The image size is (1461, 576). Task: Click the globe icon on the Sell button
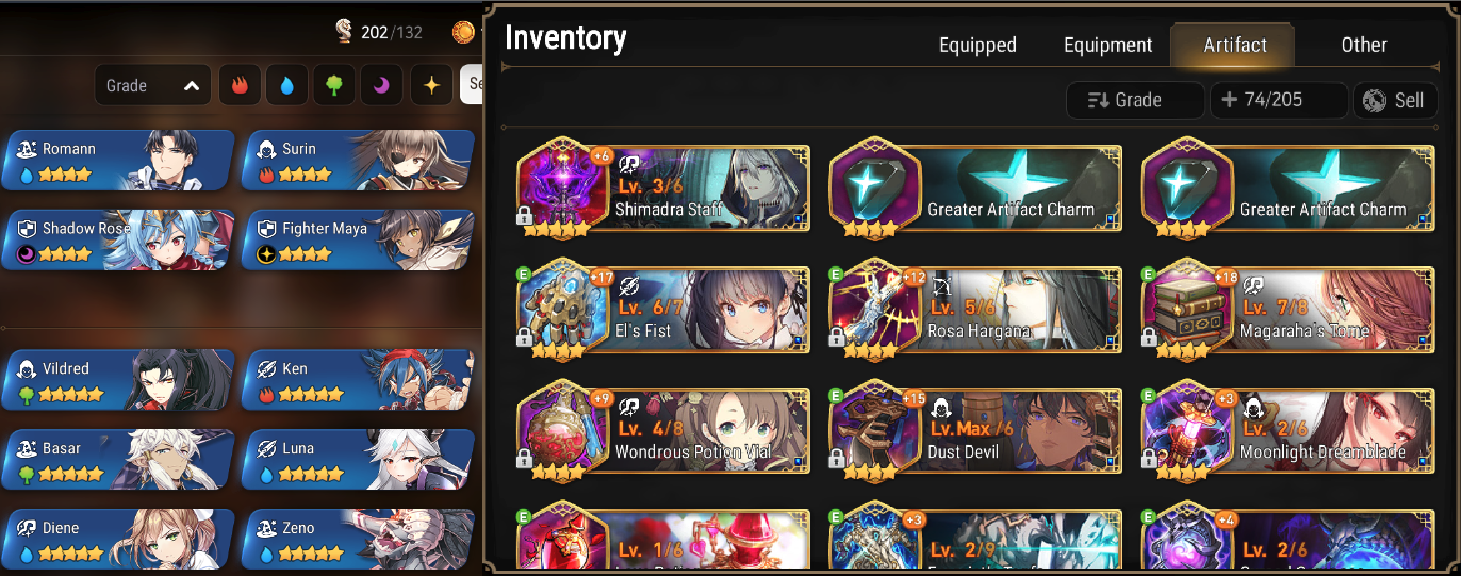pyautogui.click(x=1374, y=100)
